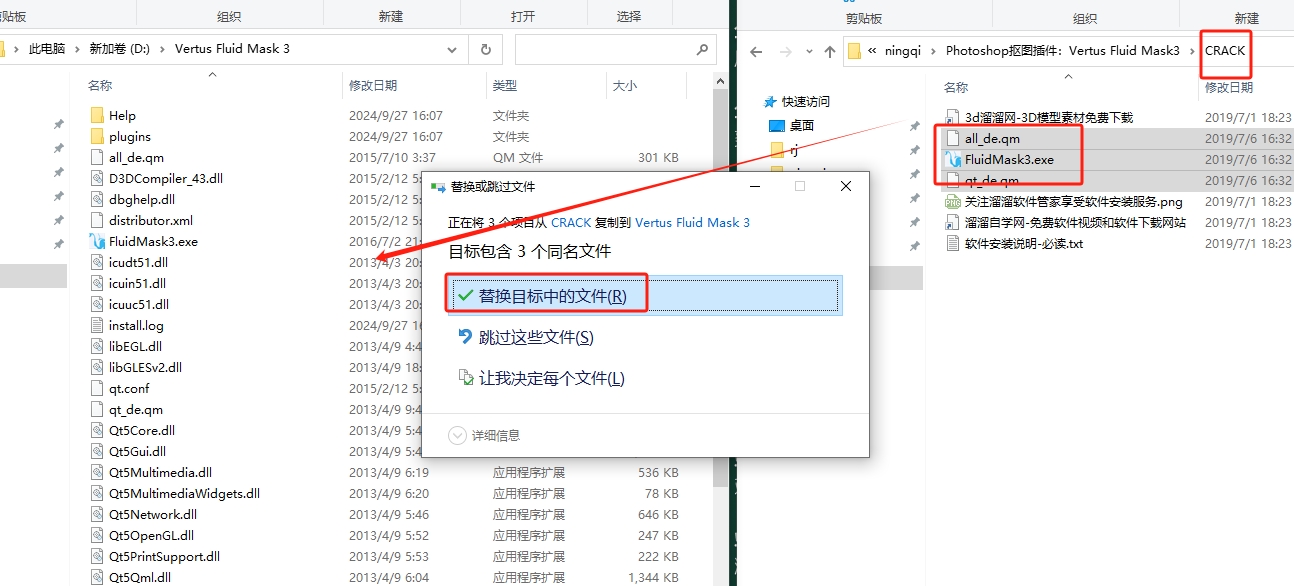Click the search magnifier icon in left window

pos(702,49)
